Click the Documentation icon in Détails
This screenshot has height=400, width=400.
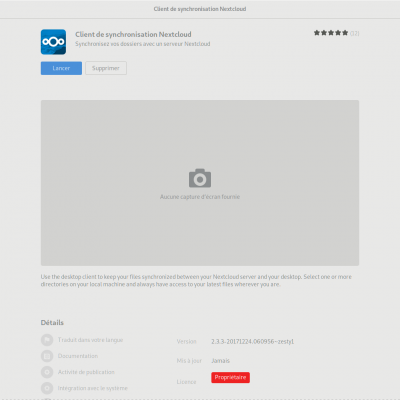(47, 356)
